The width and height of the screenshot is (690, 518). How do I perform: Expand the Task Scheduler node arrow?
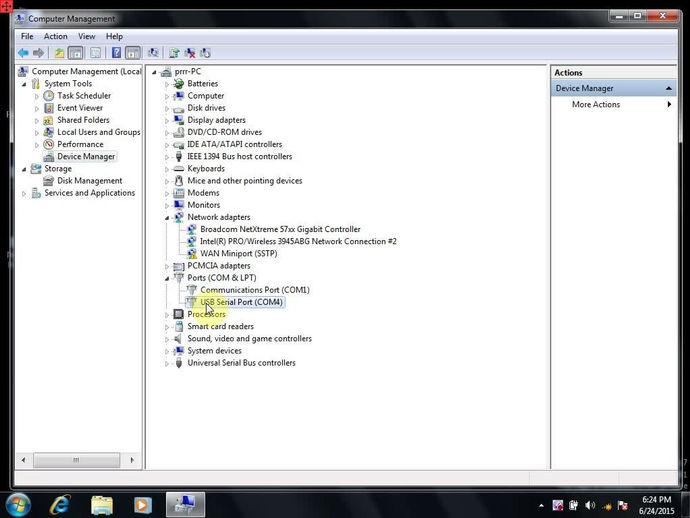(x=37, y=96)
